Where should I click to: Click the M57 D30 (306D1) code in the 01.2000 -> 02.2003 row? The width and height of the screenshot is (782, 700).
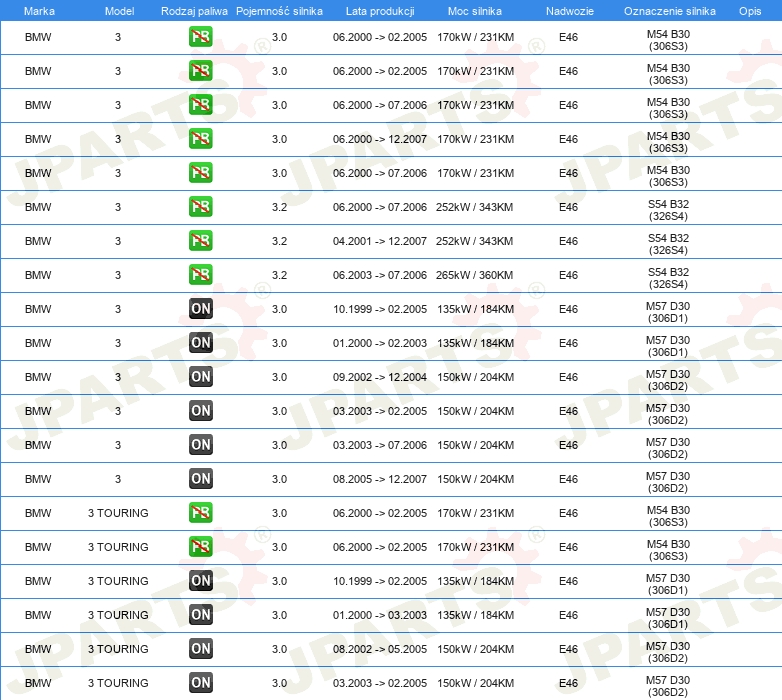pyautogui.click(x=668, y=346)
